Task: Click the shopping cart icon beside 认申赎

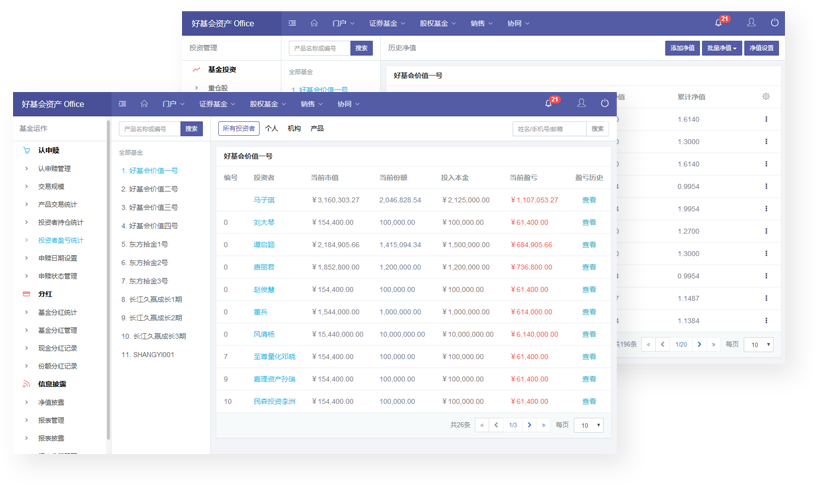Action: (26, 150)
